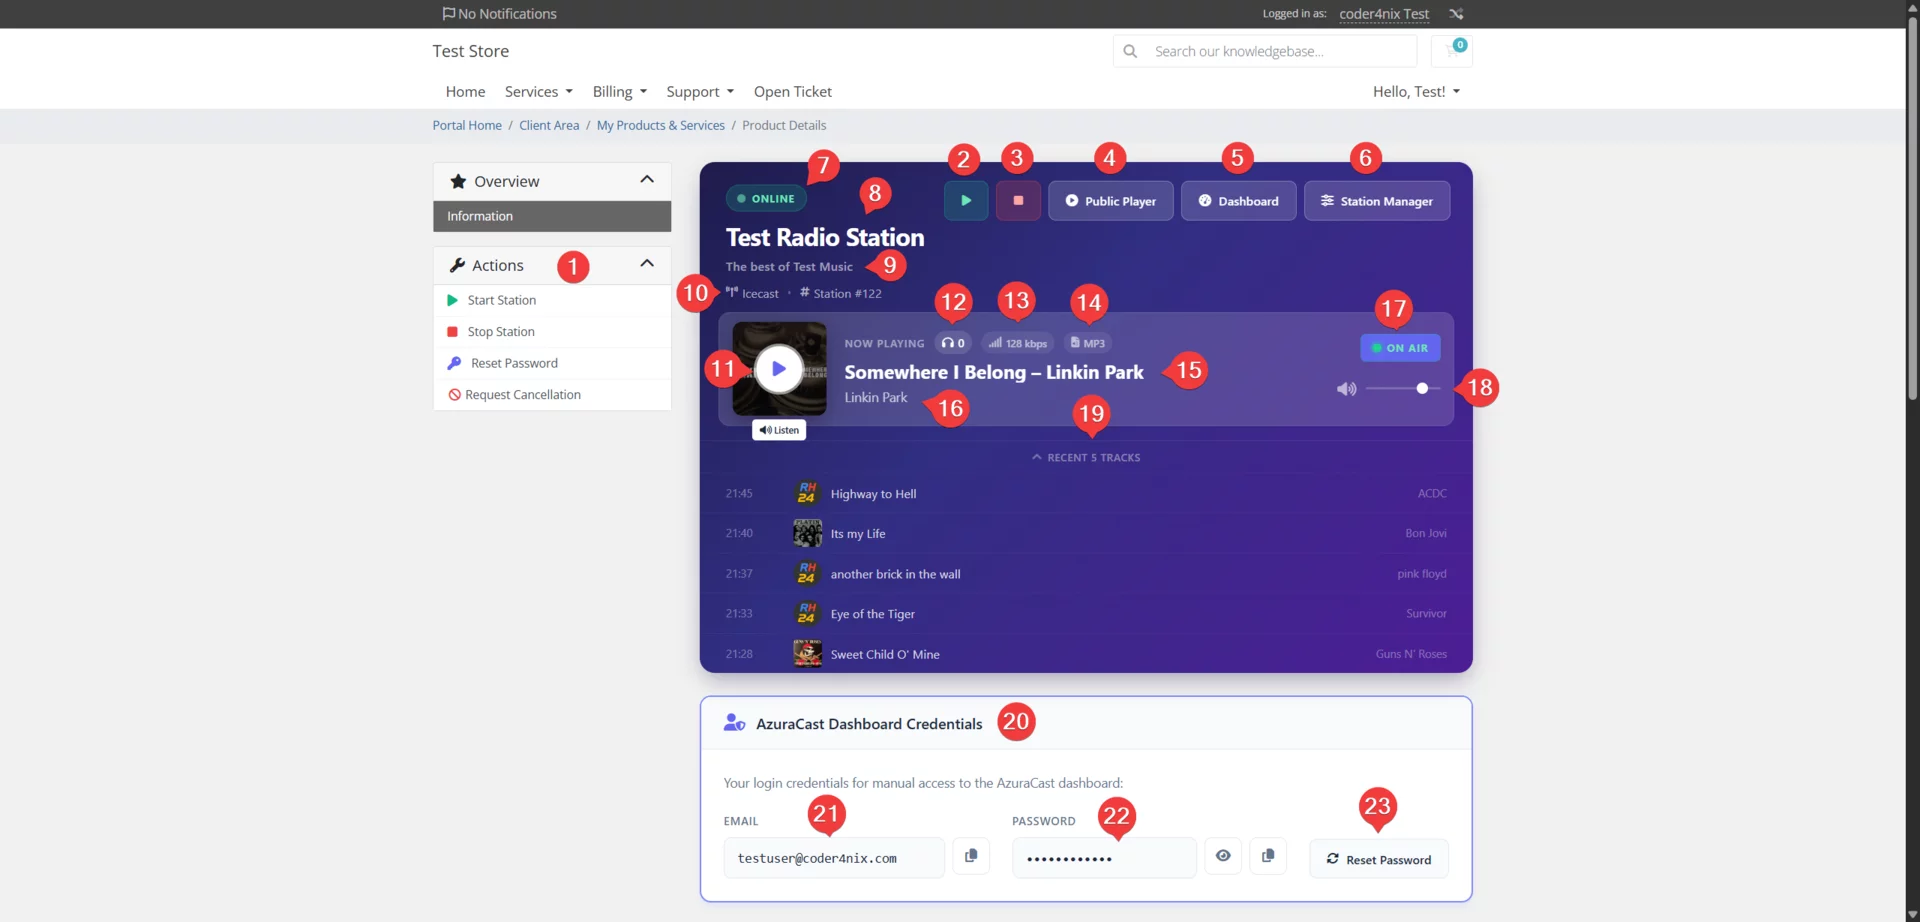
Task: Click the search magnifier in the knowledgebase bar
Action: (1130, 51)
